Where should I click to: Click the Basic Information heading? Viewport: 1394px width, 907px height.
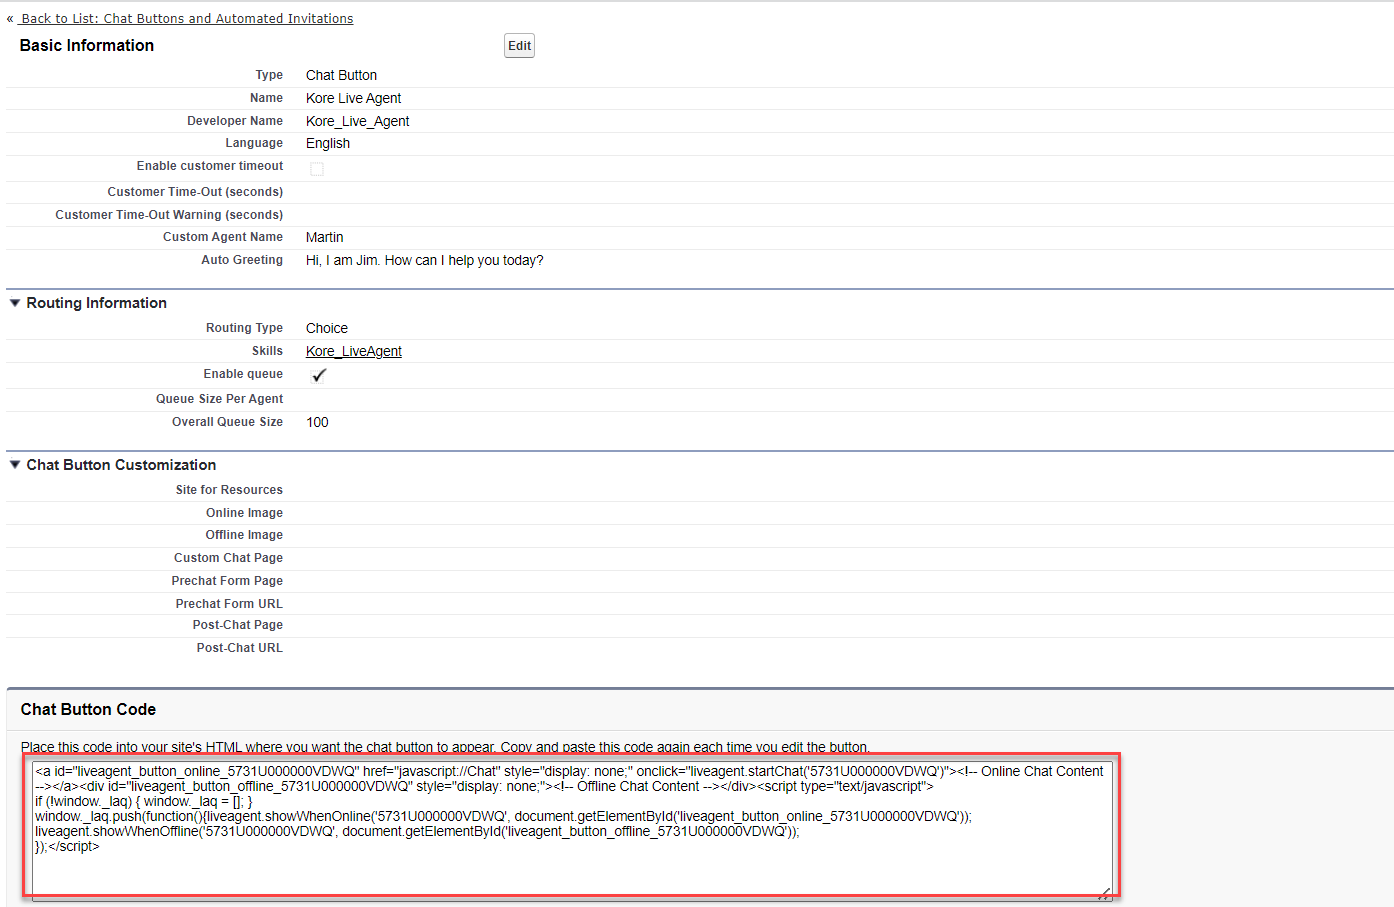(x=87, y=46)
